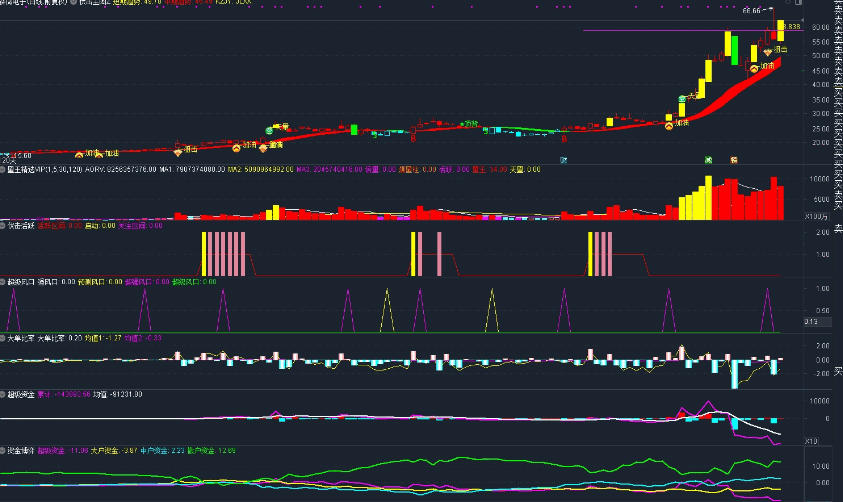Click the yellow MA2 value in volume header
Screen dimensions: 843x502
(x=261, y=169)
